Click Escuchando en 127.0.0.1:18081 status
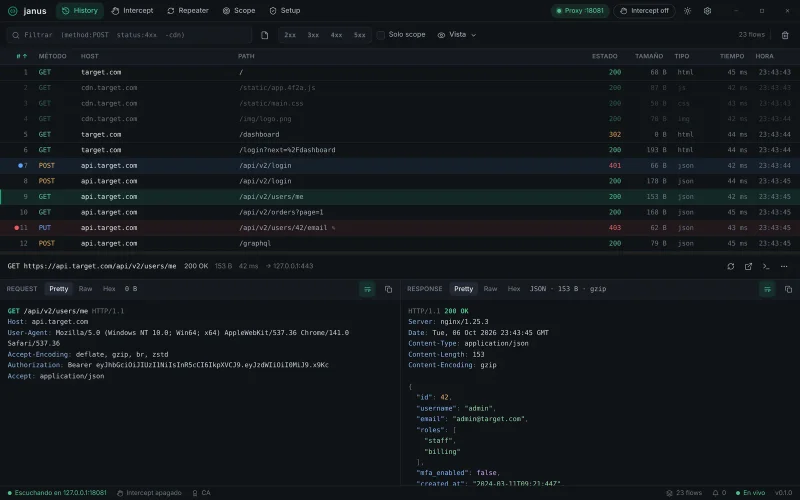The width and height of the screenshot is (800, 500). [x=57, y=493]
